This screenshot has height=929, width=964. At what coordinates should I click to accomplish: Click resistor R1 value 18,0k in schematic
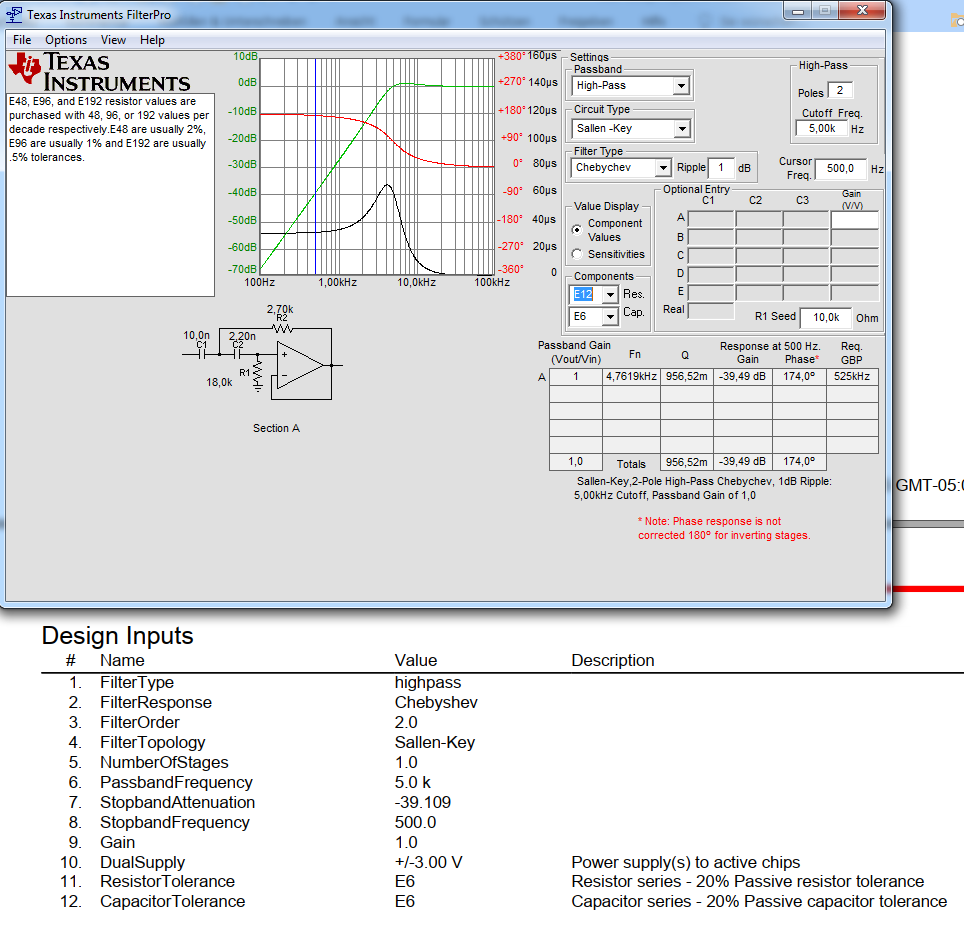coord(219,382)
